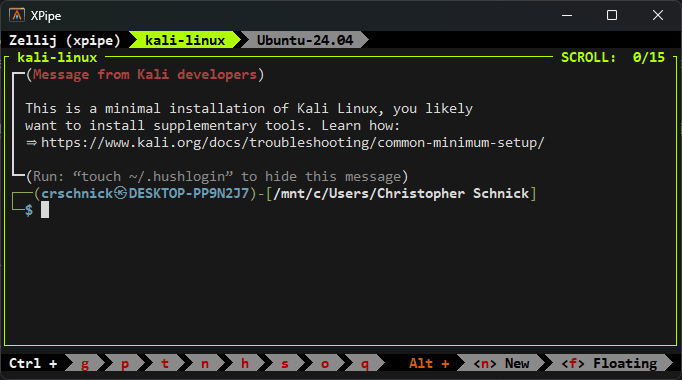Image resolution: width=682 pixels, height=380 pixels.
Task: Click the /mnt/c/Users/Christopher Schnick path
Action: coord(401,193)
